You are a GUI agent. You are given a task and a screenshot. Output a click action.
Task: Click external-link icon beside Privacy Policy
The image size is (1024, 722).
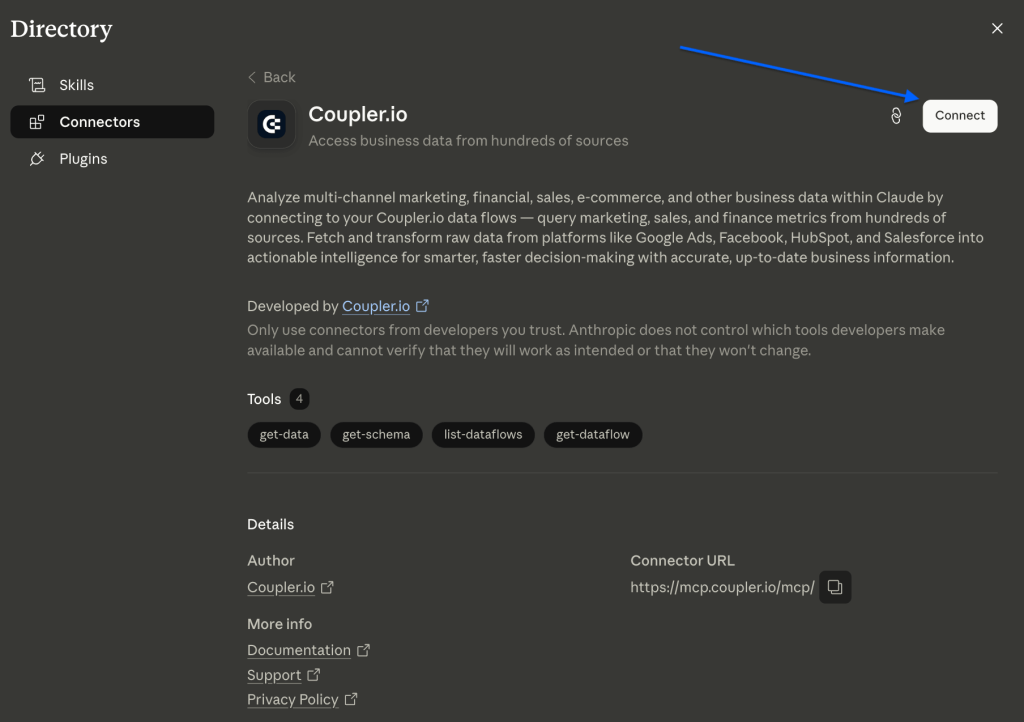pos(351,699)
